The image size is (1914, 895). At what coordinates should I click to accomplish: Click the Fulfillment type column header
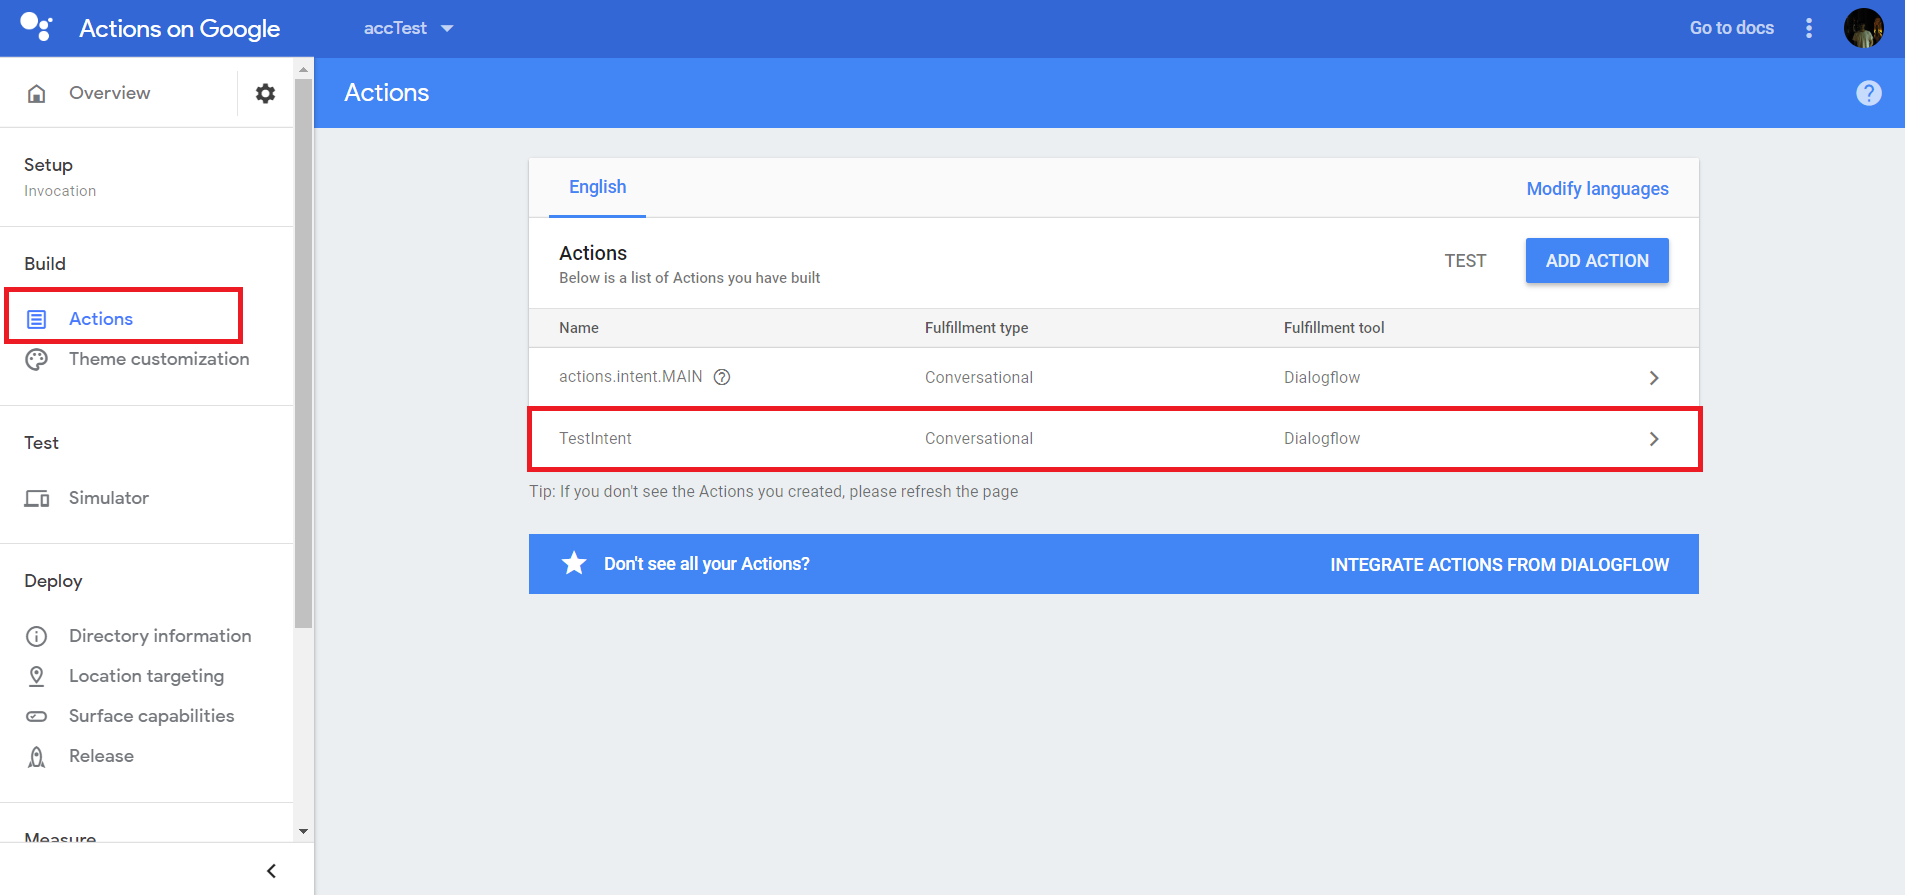[976, 328]
